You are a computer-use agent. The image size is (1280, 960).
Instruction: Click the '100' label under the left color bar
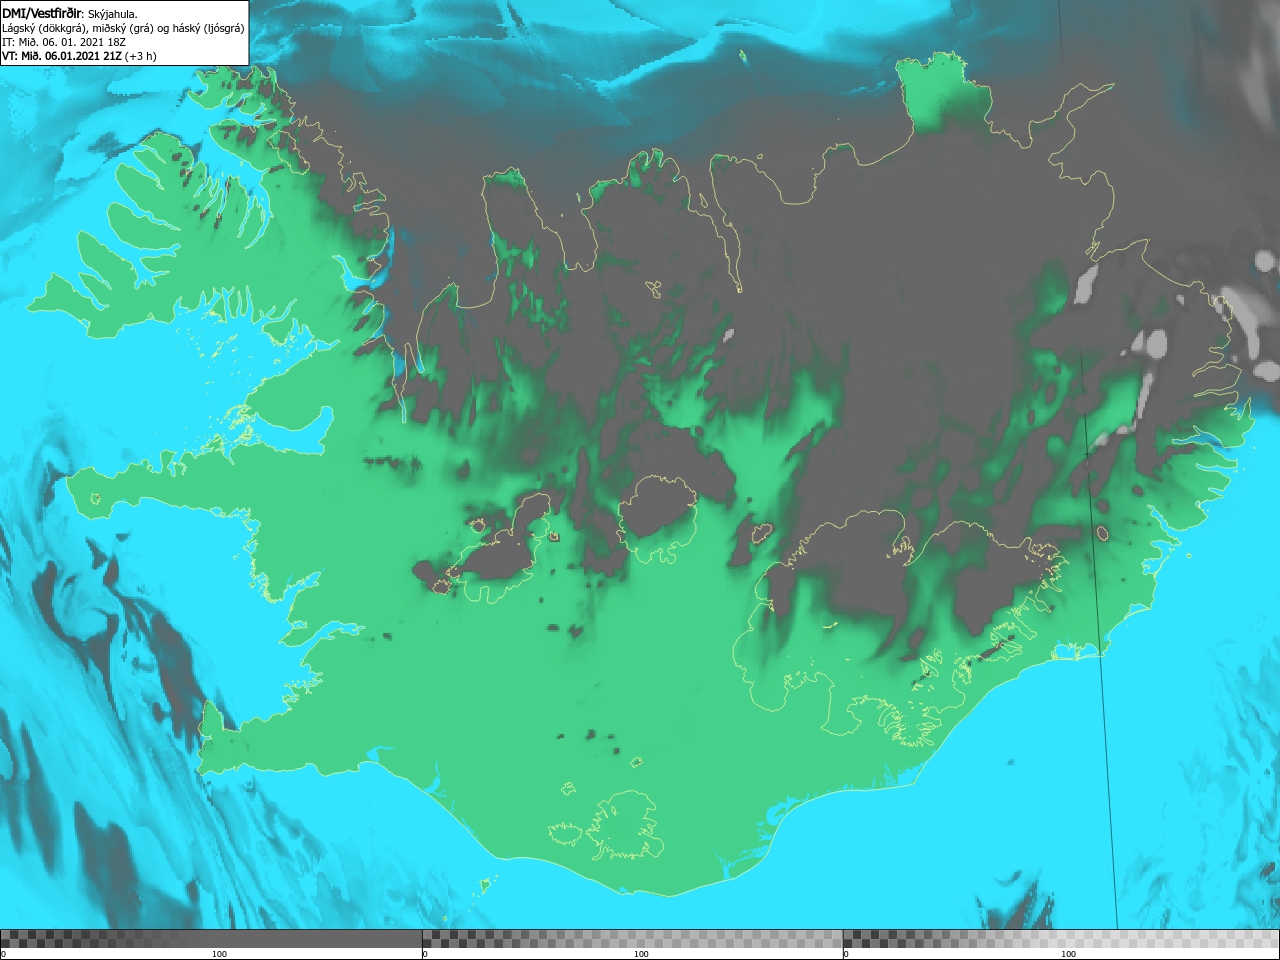[x=219, y=954]
